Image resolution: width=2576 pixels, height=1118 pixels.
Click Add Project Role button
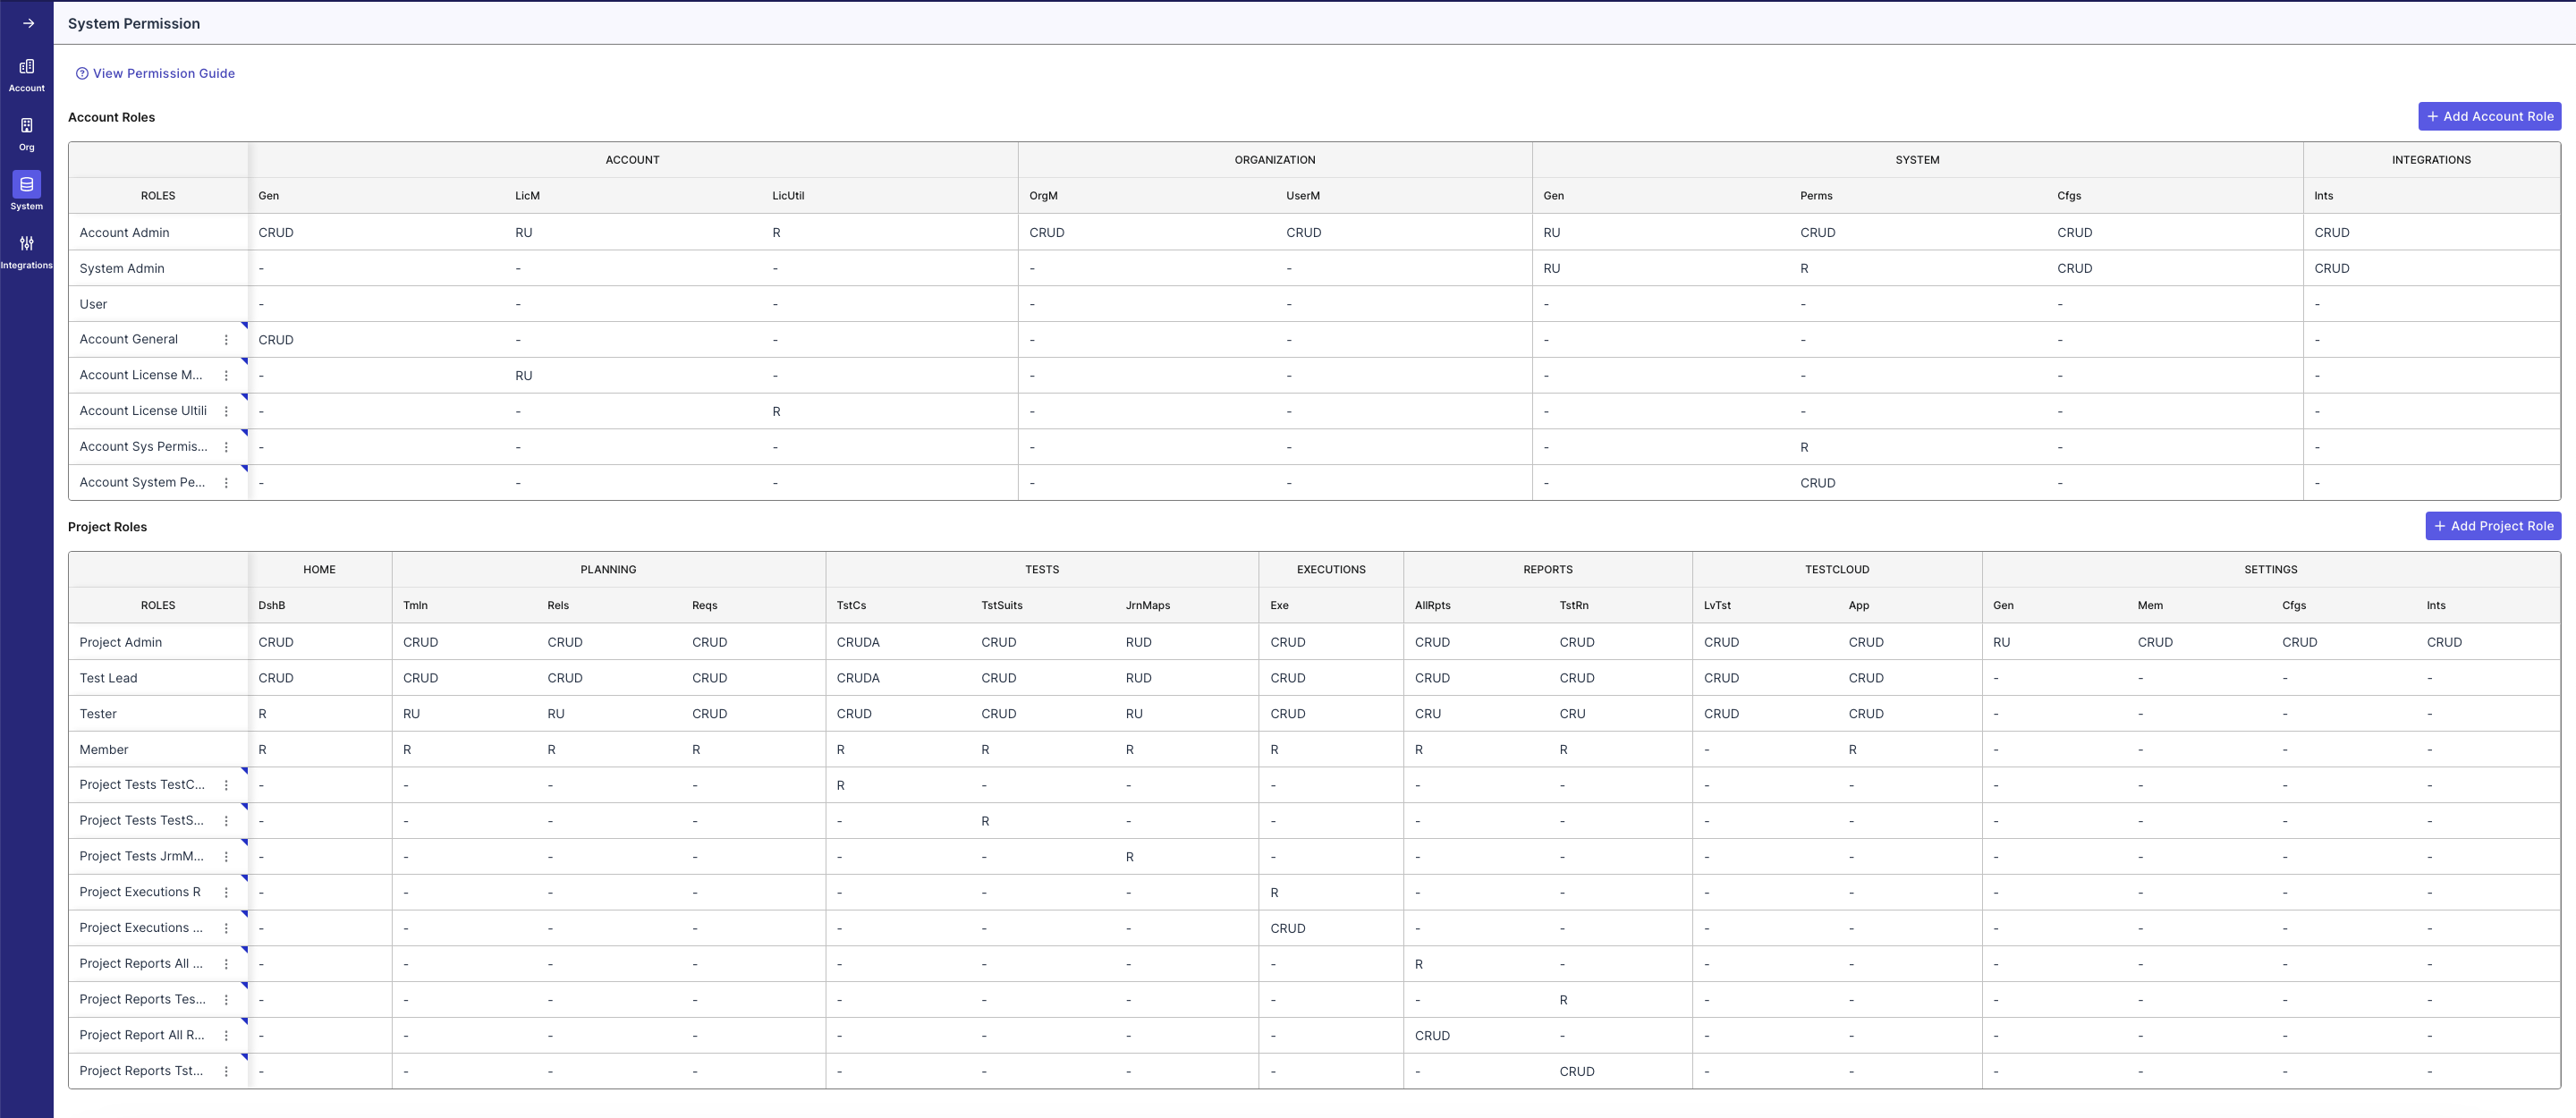tap(2492, 526)
